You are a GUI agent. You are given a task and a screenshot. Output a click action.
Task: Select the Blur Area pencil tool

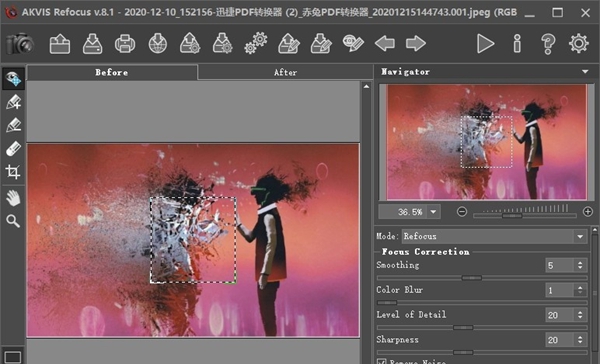coord(13,125)
